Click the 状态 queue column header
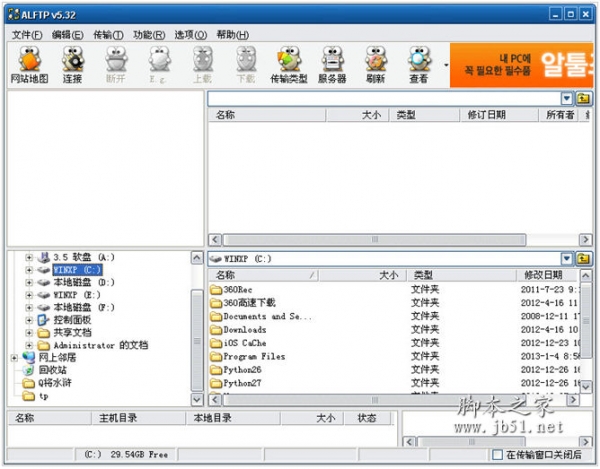This screenshot has width=600, height=469. pos(368,418)
